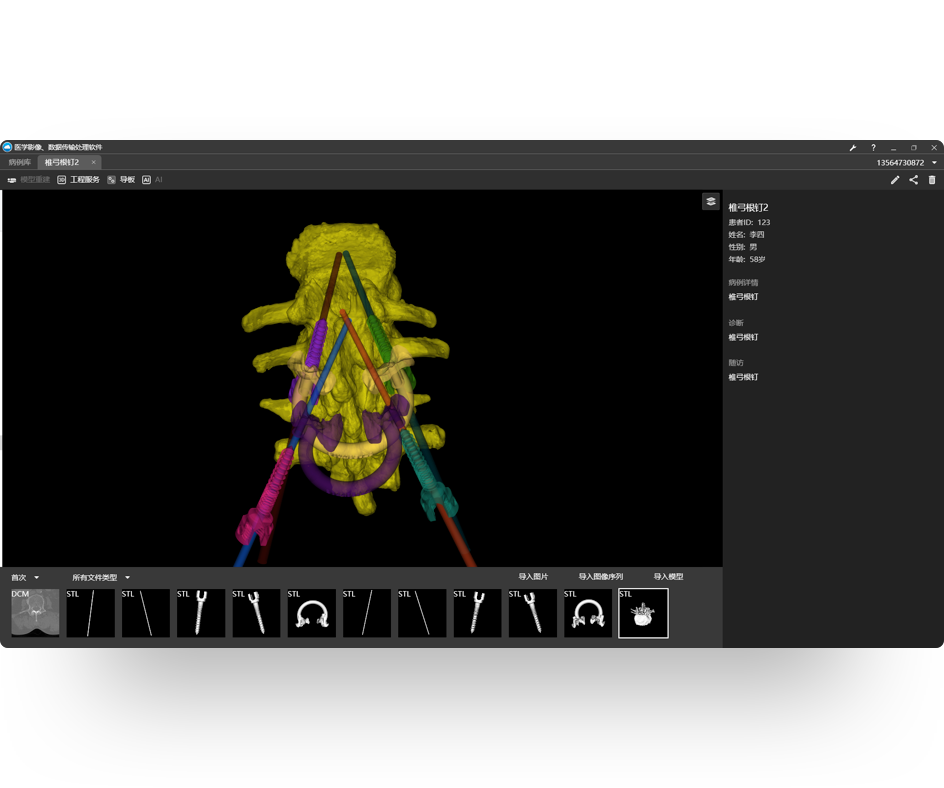Open the layers panel icon in viewport
This screenshot has width=944, height=788.
[x=710, y=201]
